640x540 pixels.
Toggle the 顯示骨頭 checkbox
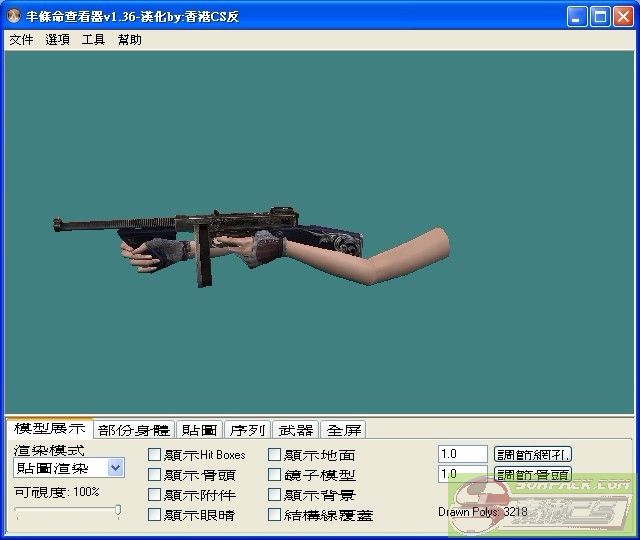pos(154,475)
